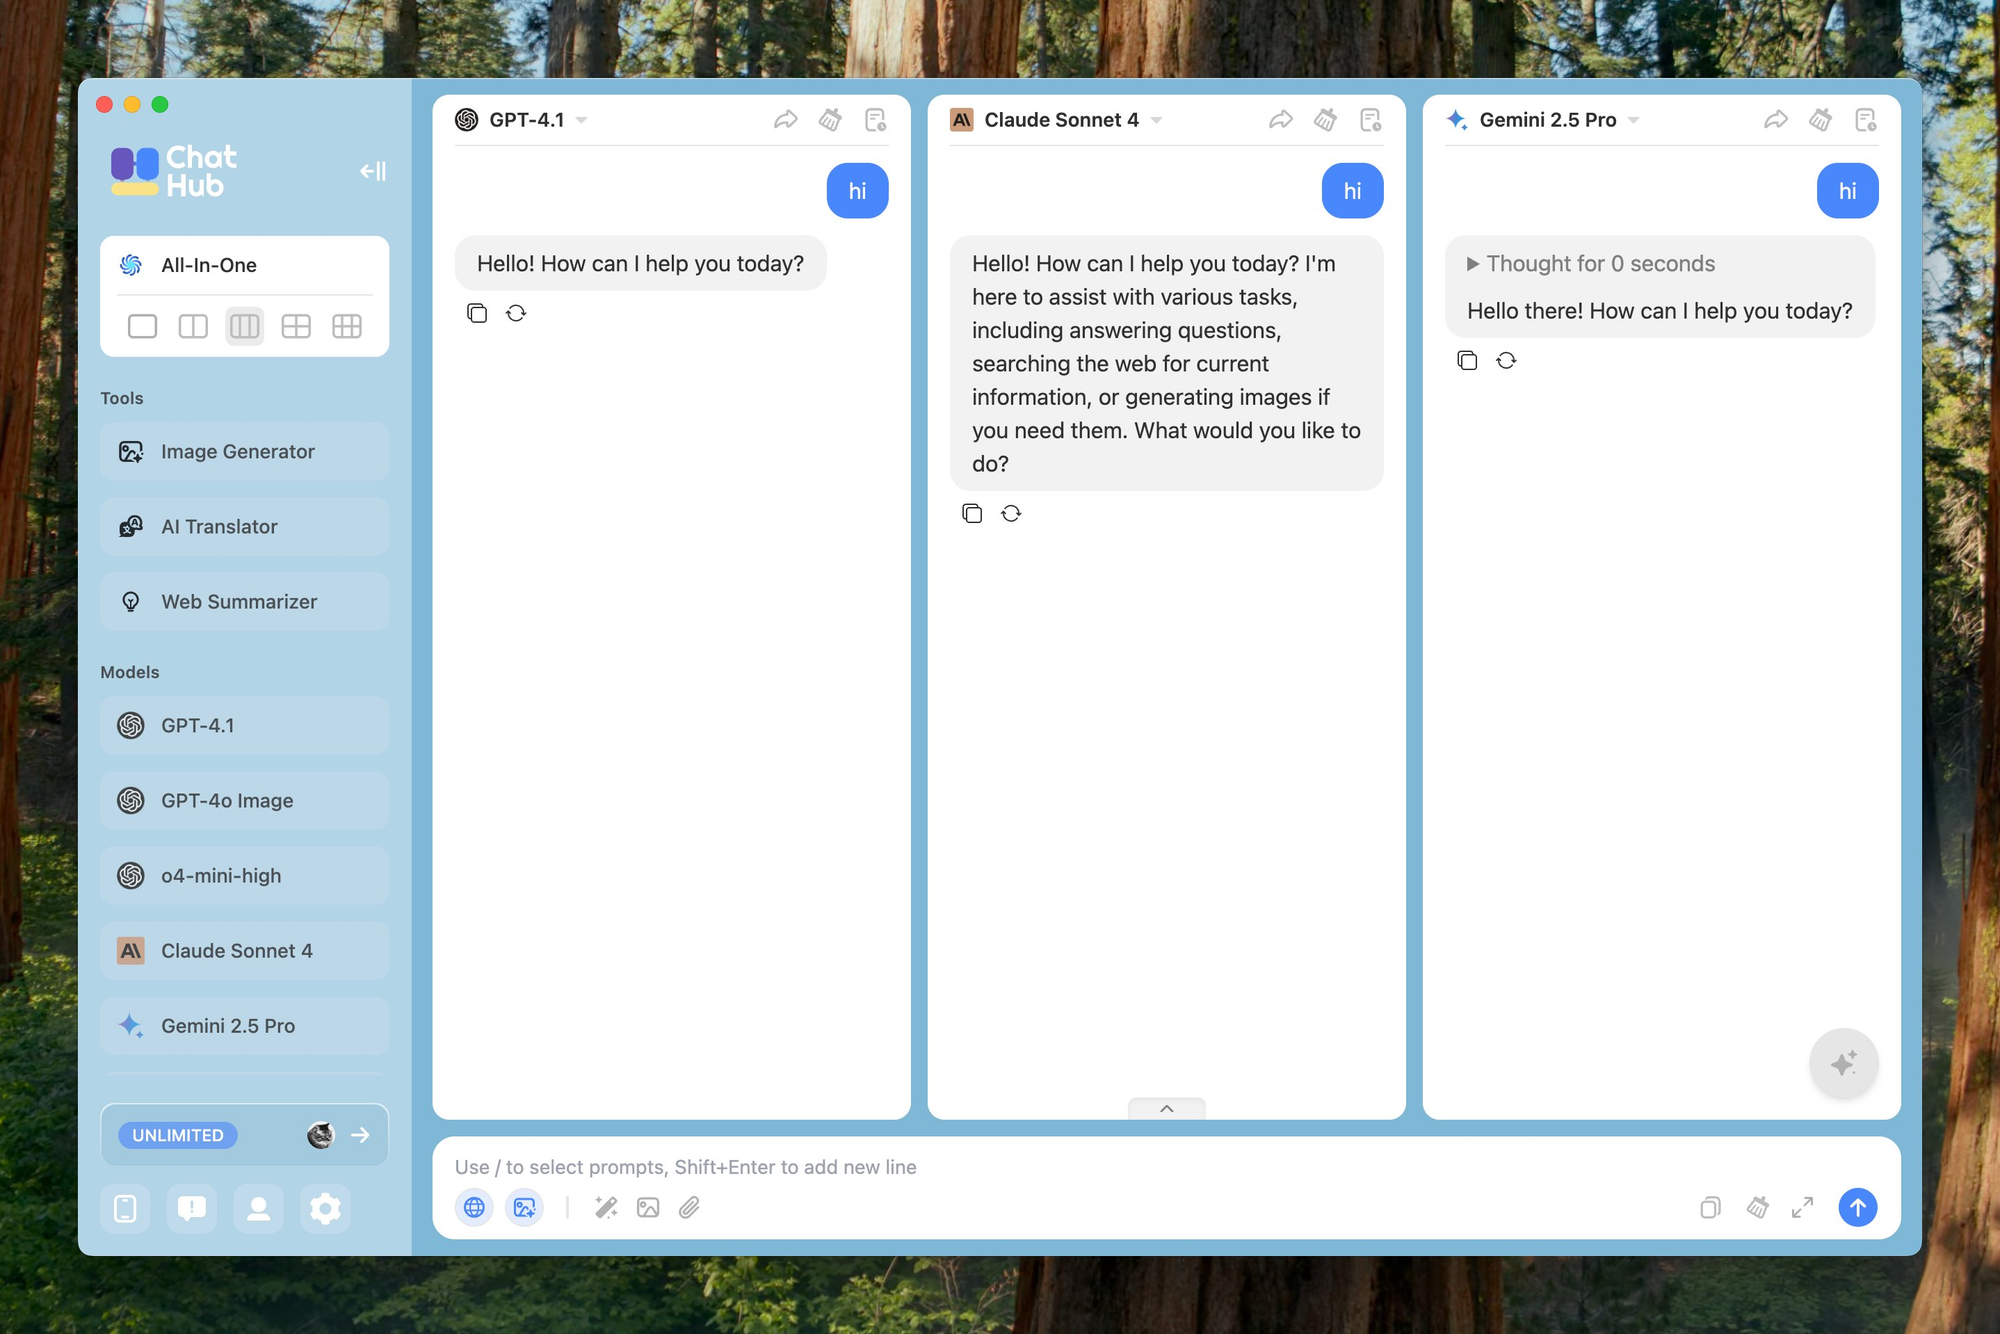This screenshot has width=2000, height=1334.
Task: Clear the GPT-4.1 conversation
Action: [x=830, y=120]
